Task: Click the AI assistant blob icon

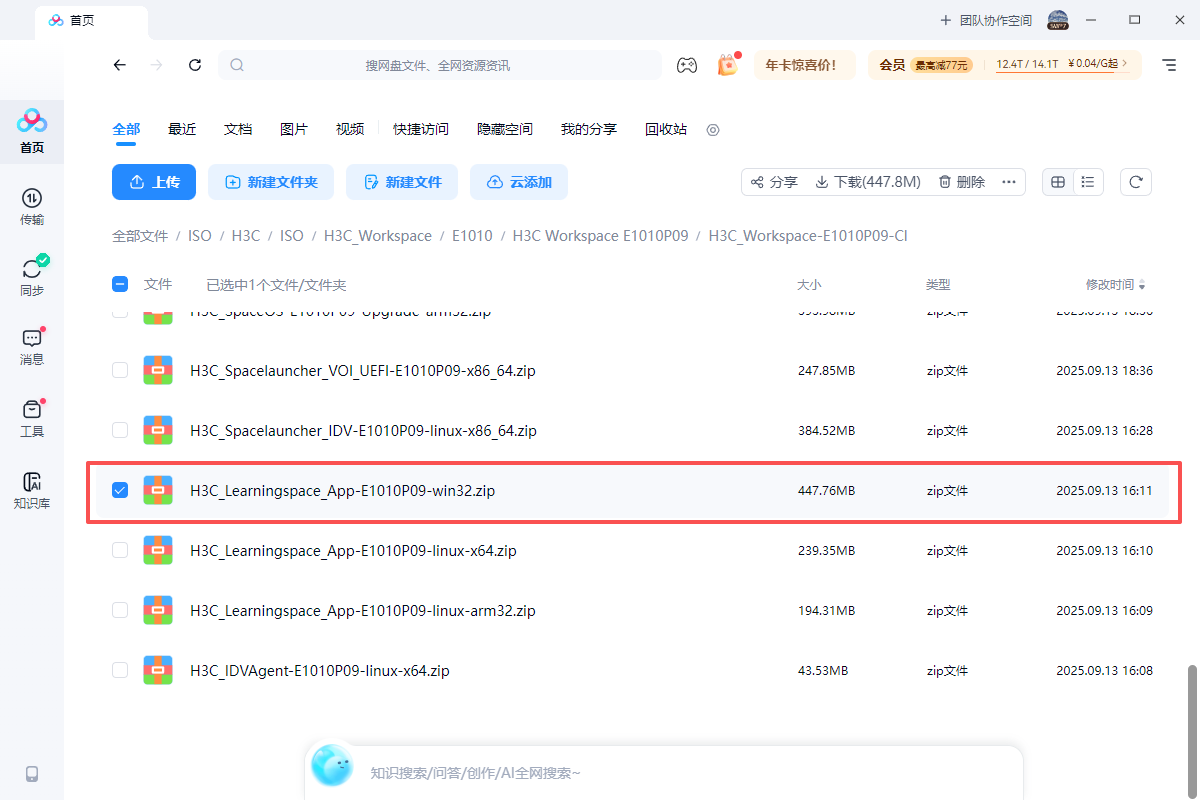Action: [x=332, y=766]
